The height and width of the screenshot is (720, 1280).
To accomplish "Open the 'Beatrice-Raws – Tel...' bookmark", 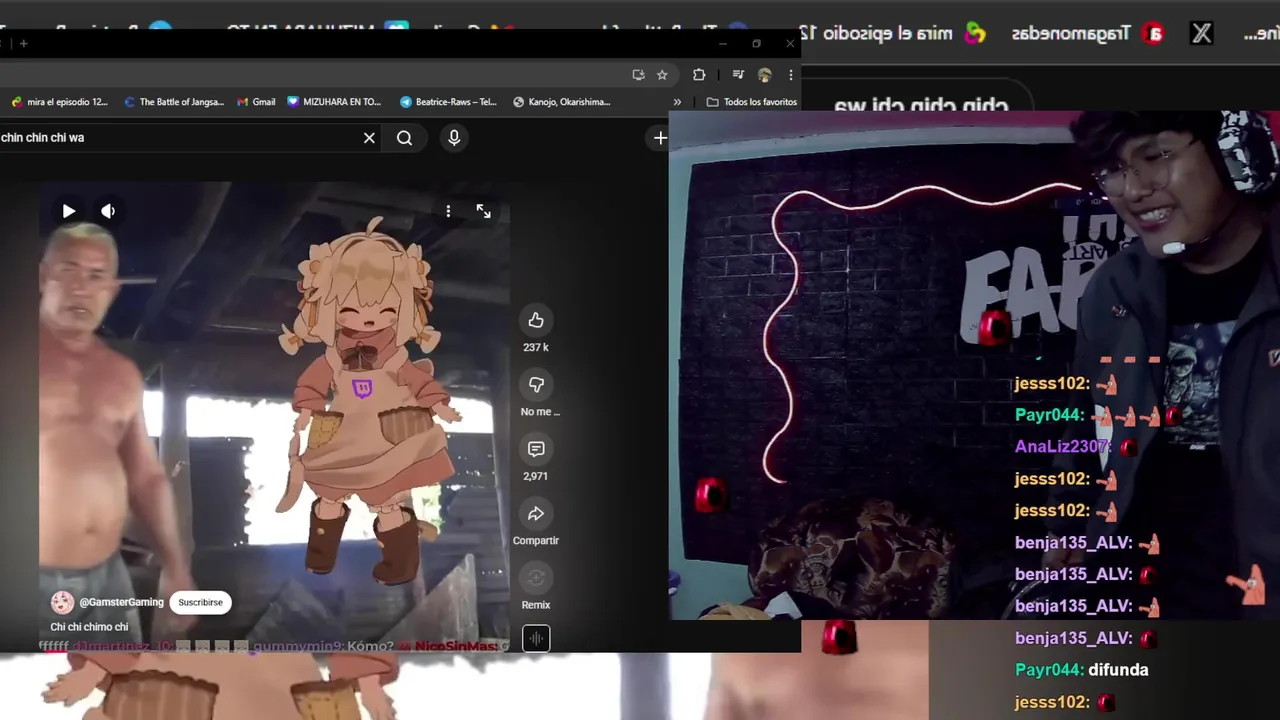I will tap(448, 102).
